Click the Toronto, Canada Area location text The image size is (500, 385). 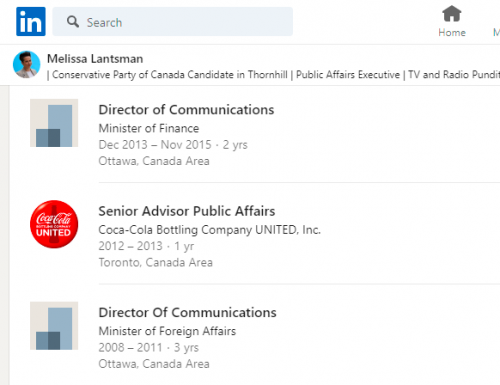pos(155,262)
